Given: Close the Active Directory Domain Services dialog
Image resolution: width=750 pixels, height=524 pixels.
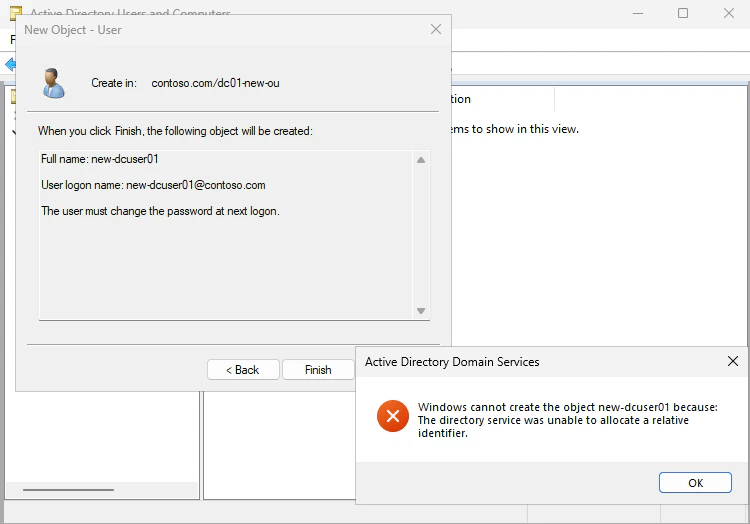Looking at the screenshot, I should (732, 361).
